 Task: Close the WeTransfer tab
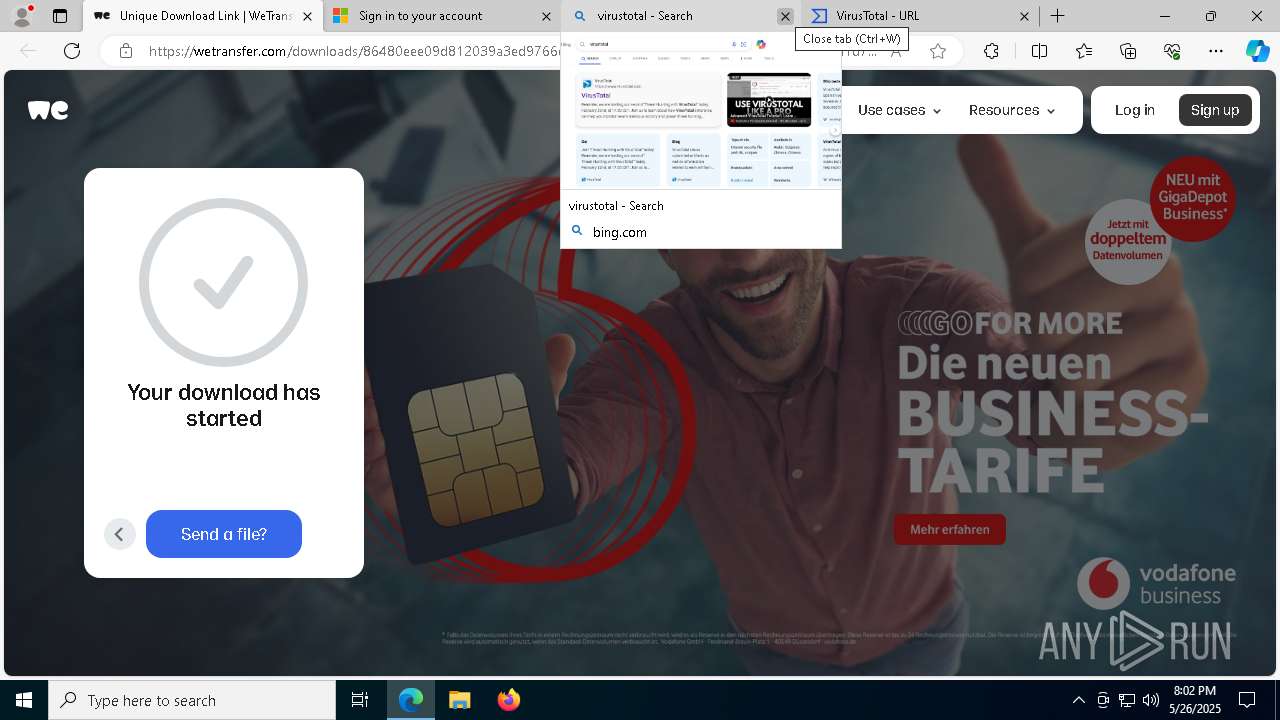click(307, 16)
